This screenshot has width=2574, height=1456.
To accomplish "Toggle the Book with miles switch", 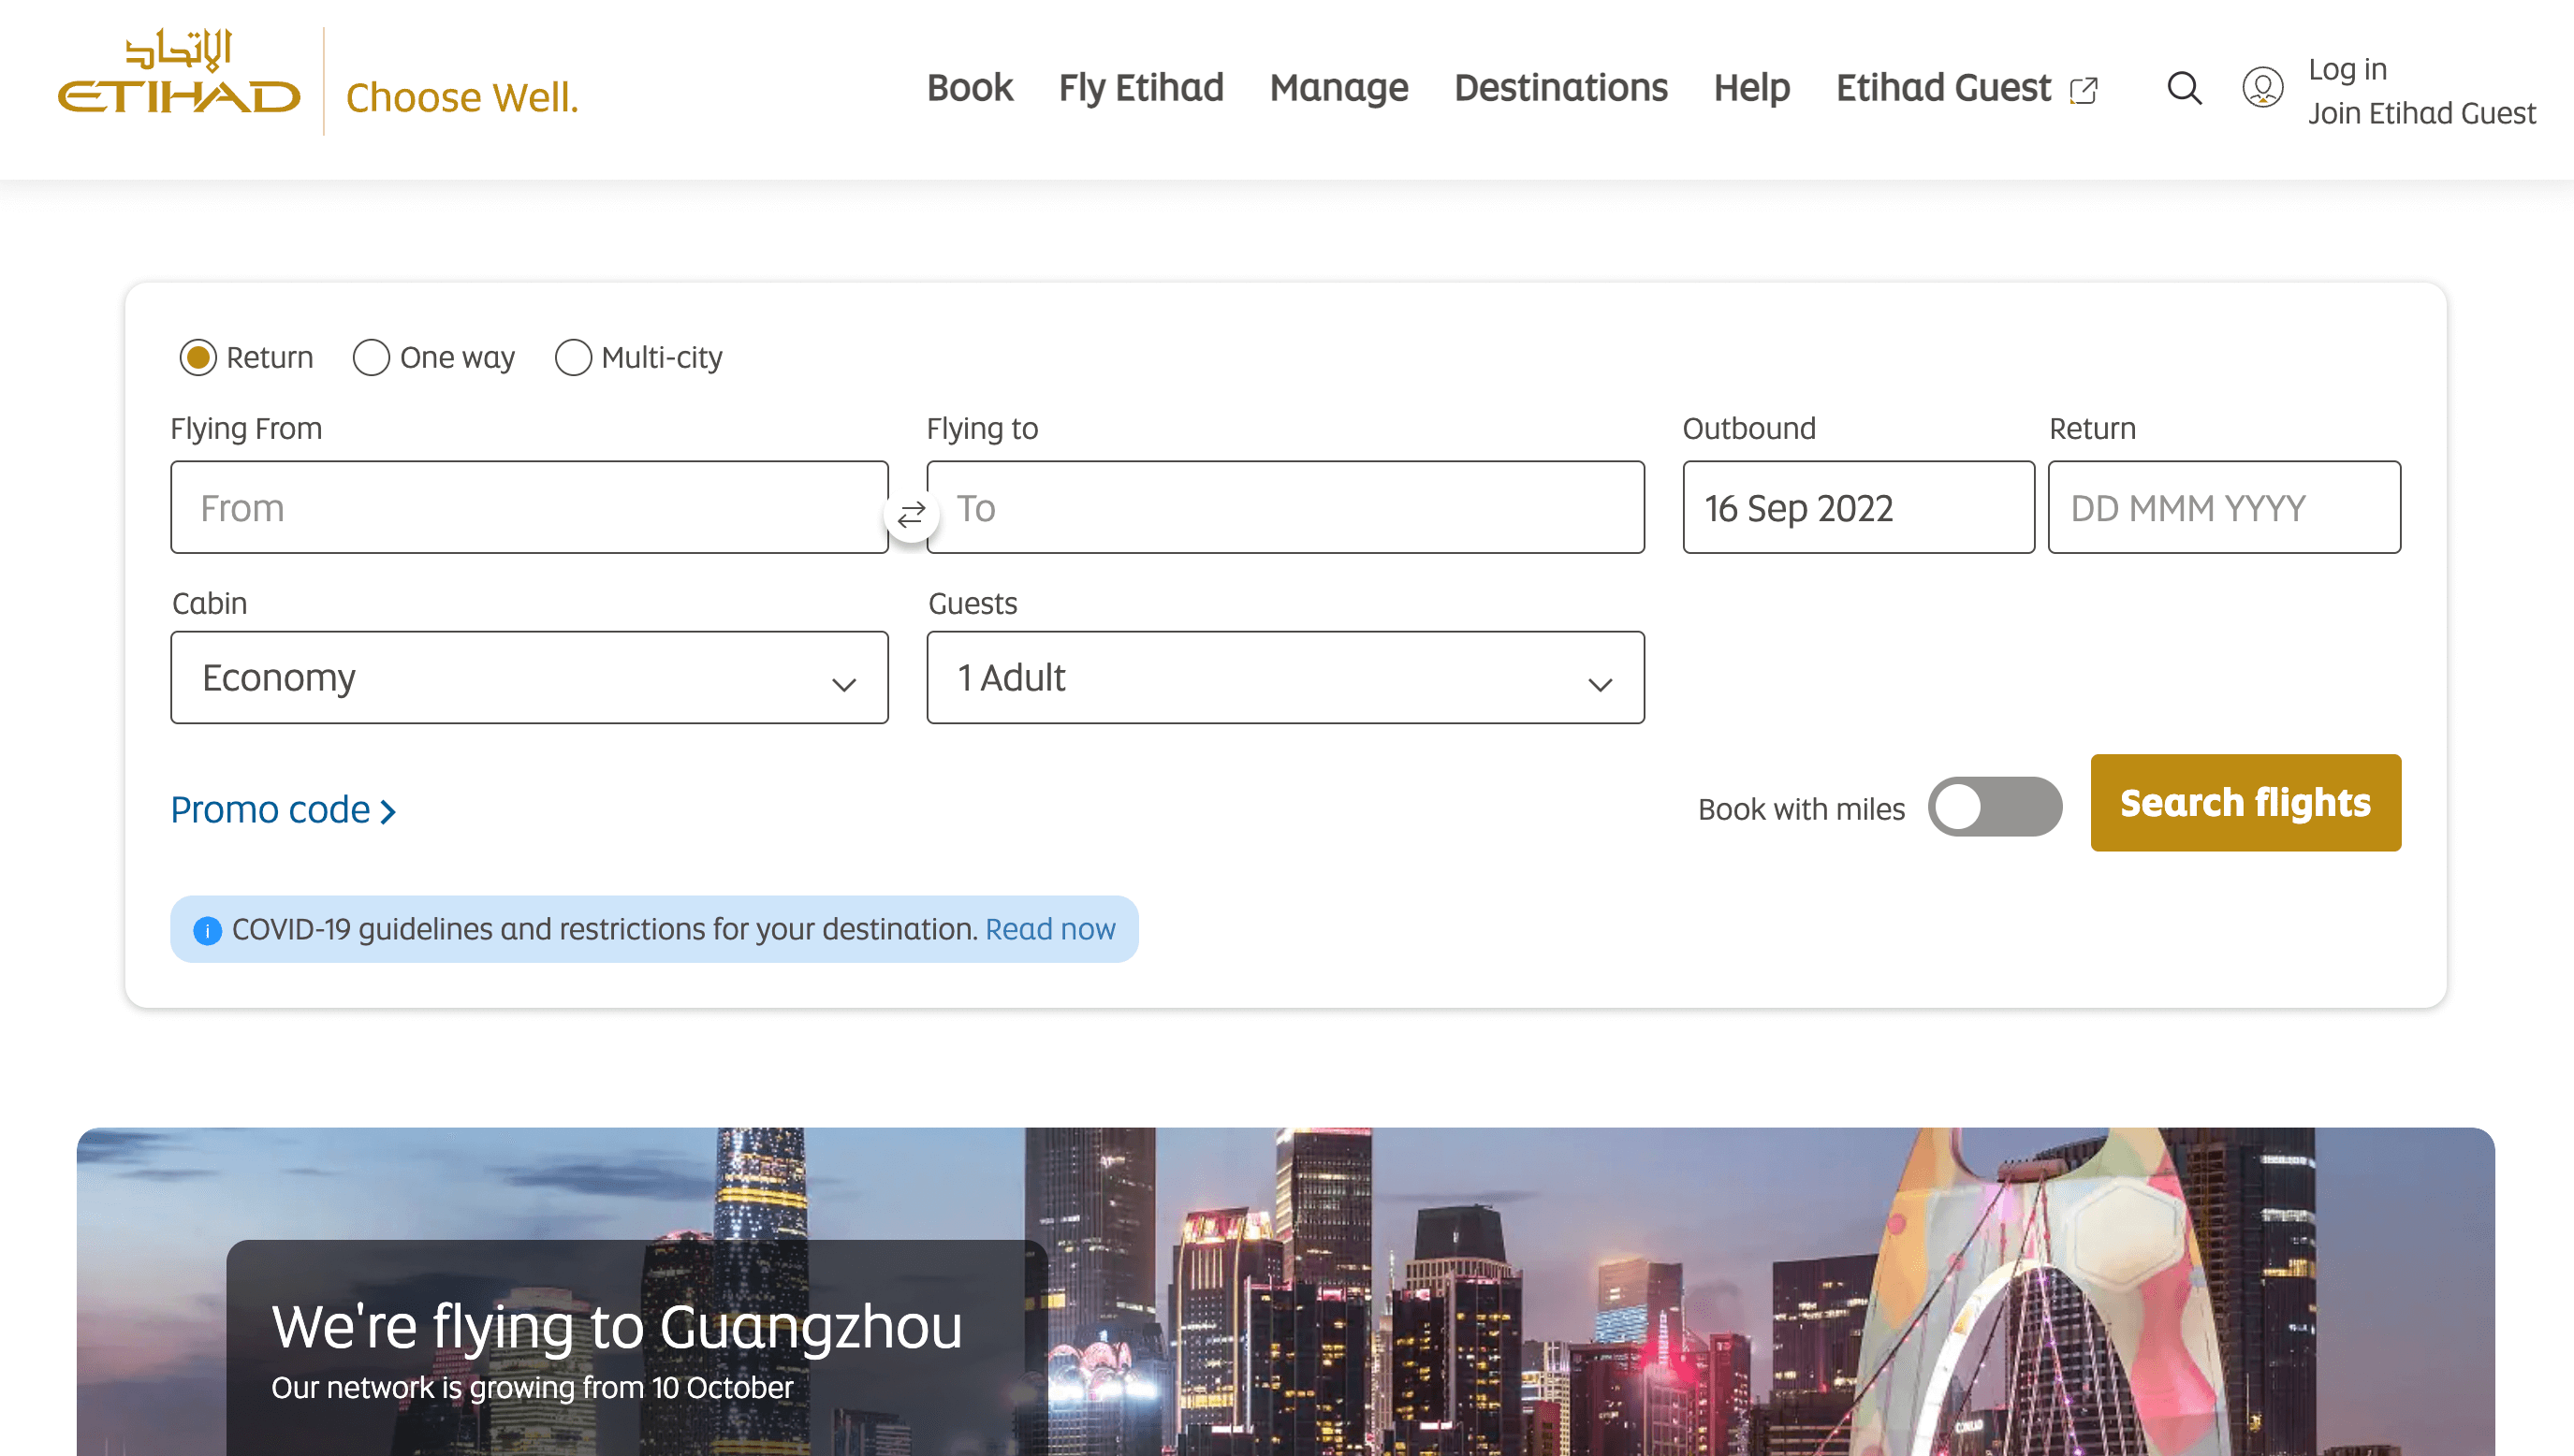I will pyautogui.click(x=1994, y=807).
